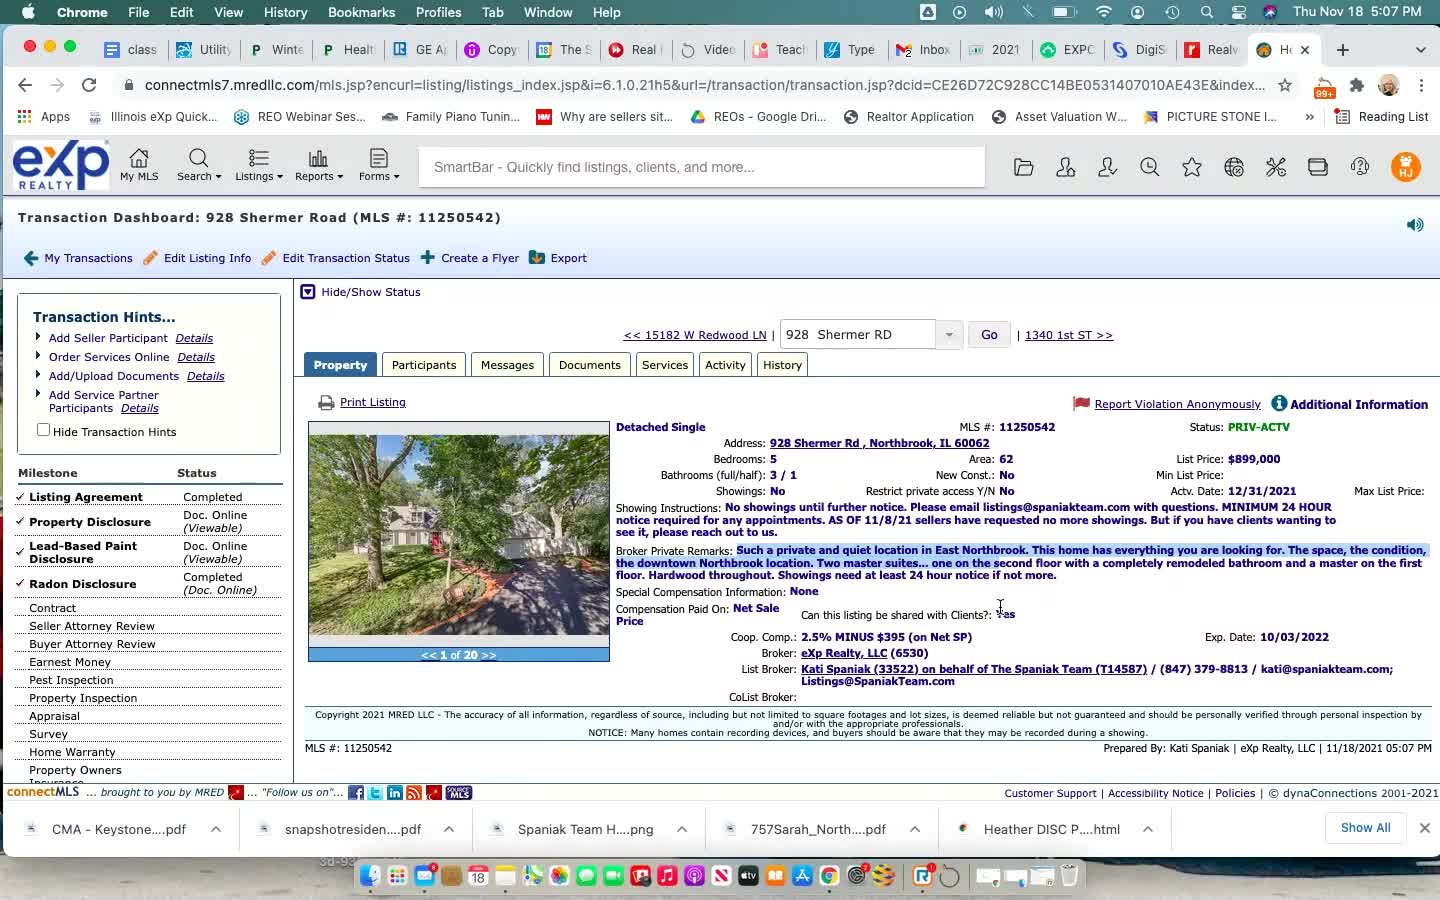Click the RSS feed icon in footer

point(414,793)
